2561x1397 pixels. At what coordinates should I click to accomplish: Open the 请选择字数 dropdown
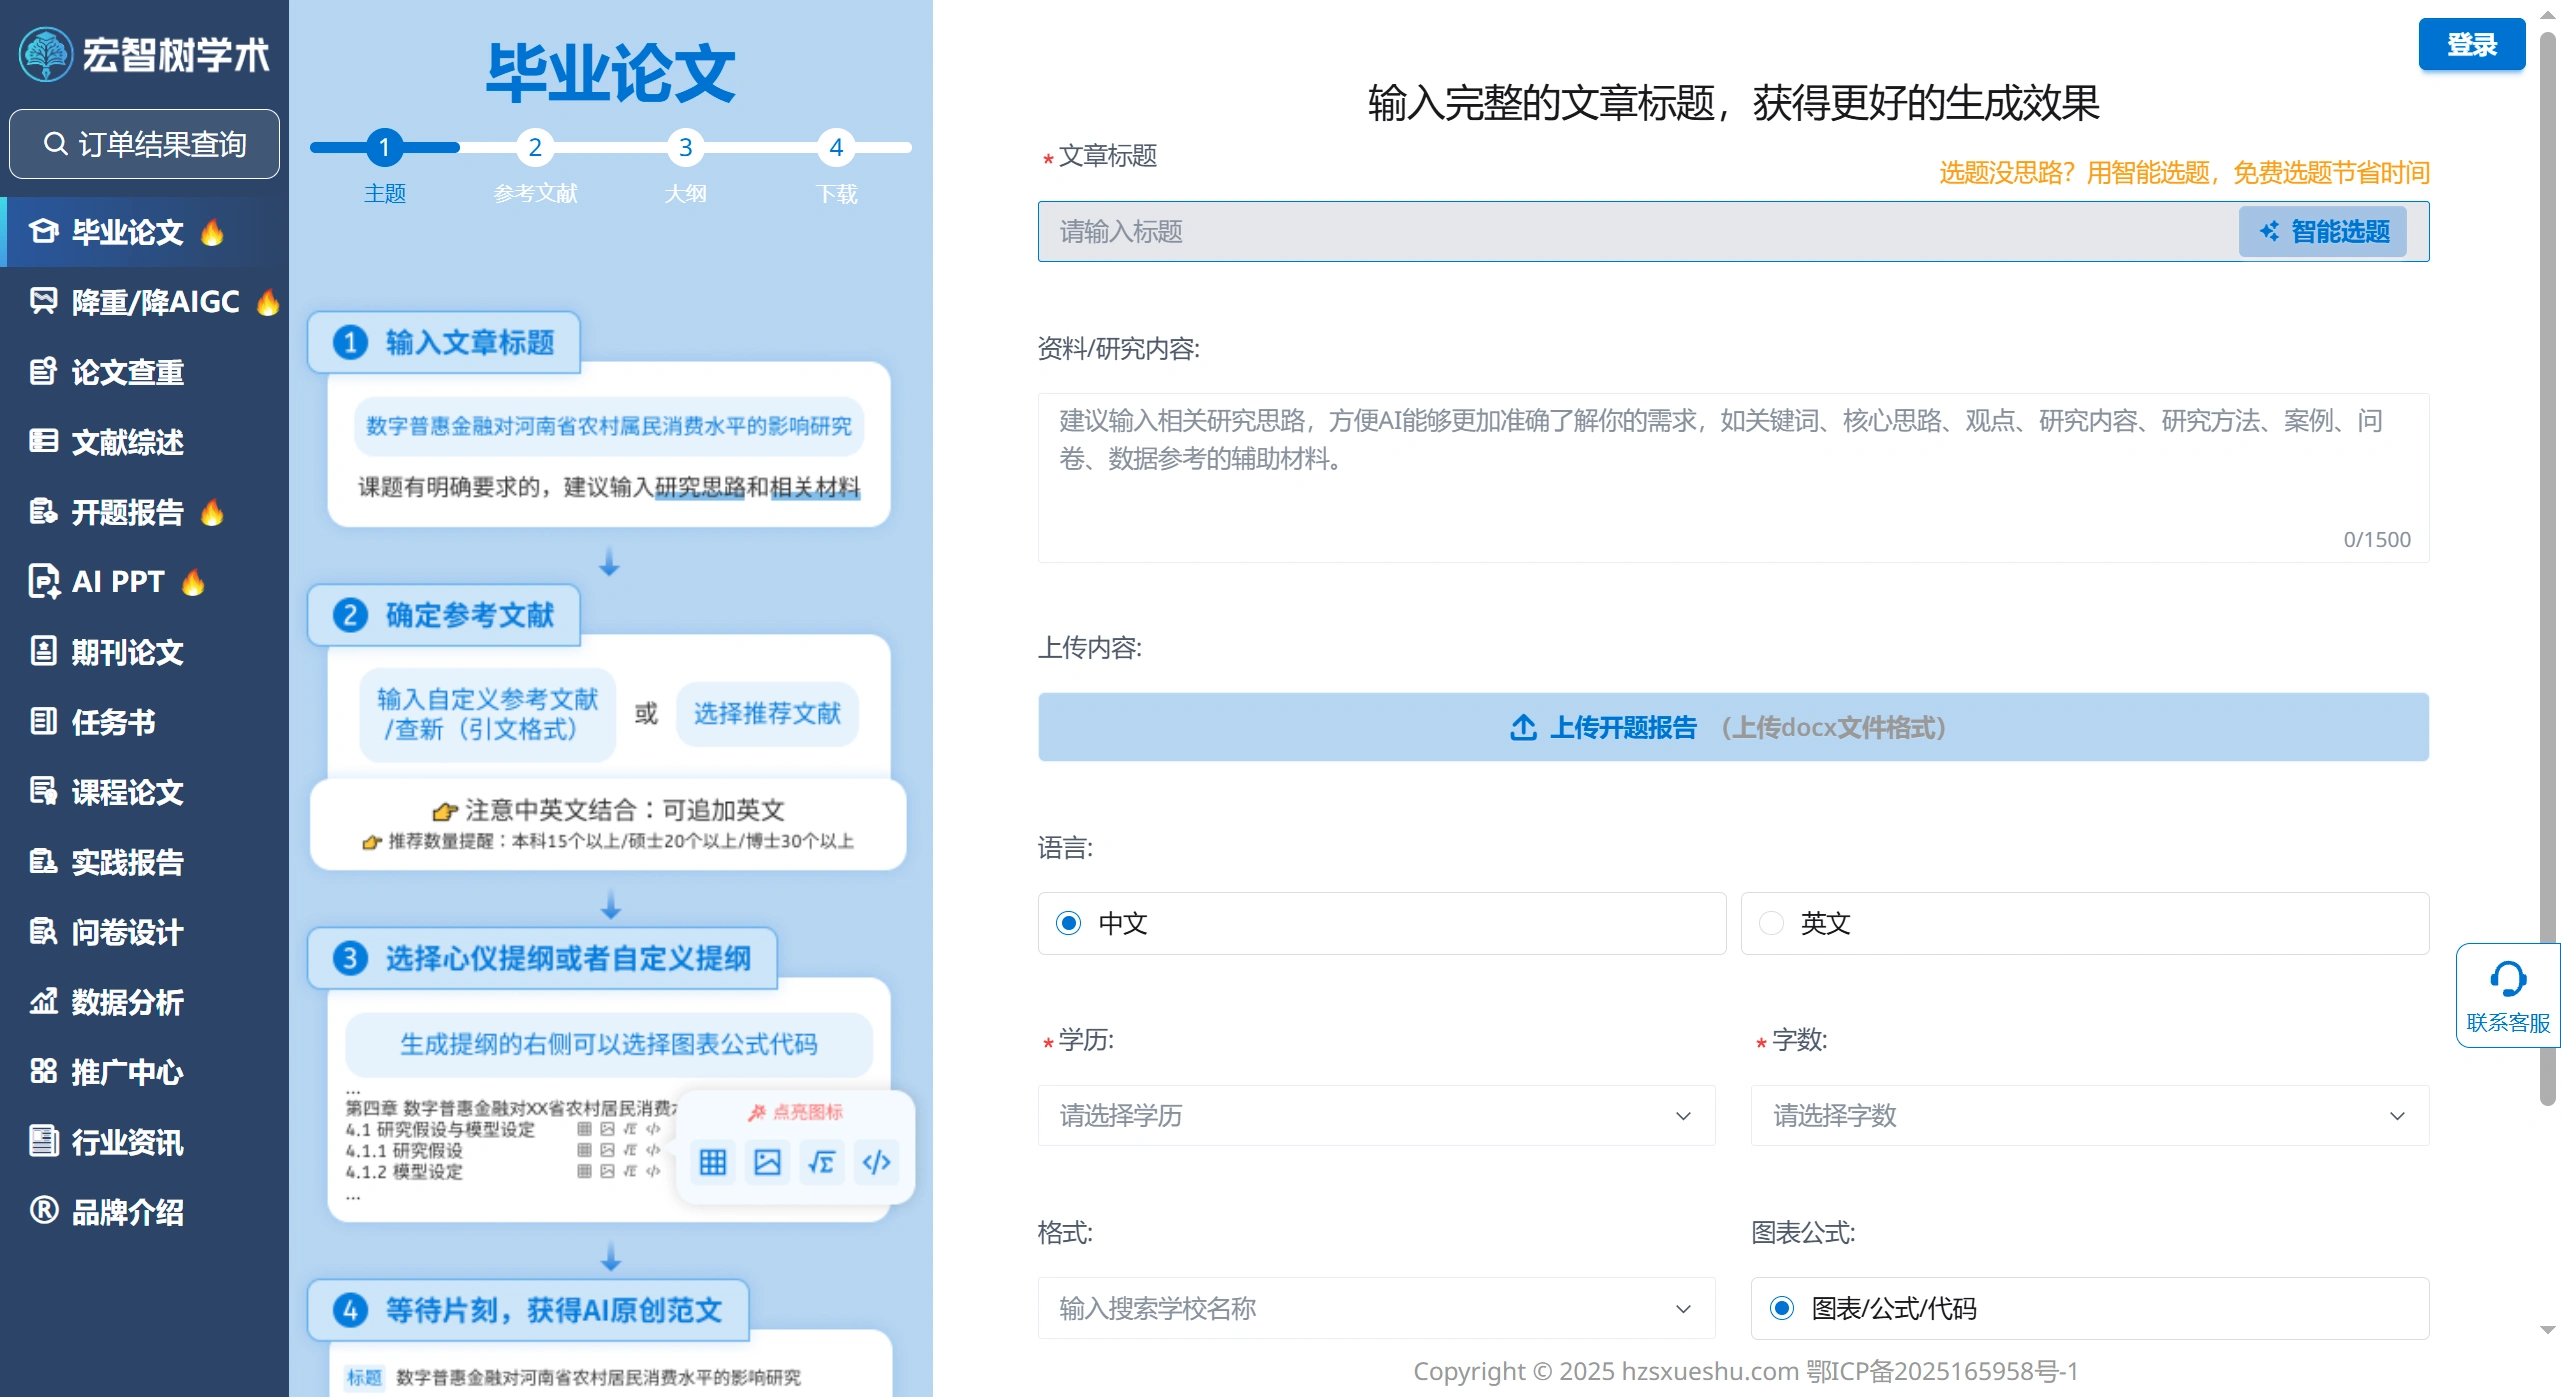2088,1115
